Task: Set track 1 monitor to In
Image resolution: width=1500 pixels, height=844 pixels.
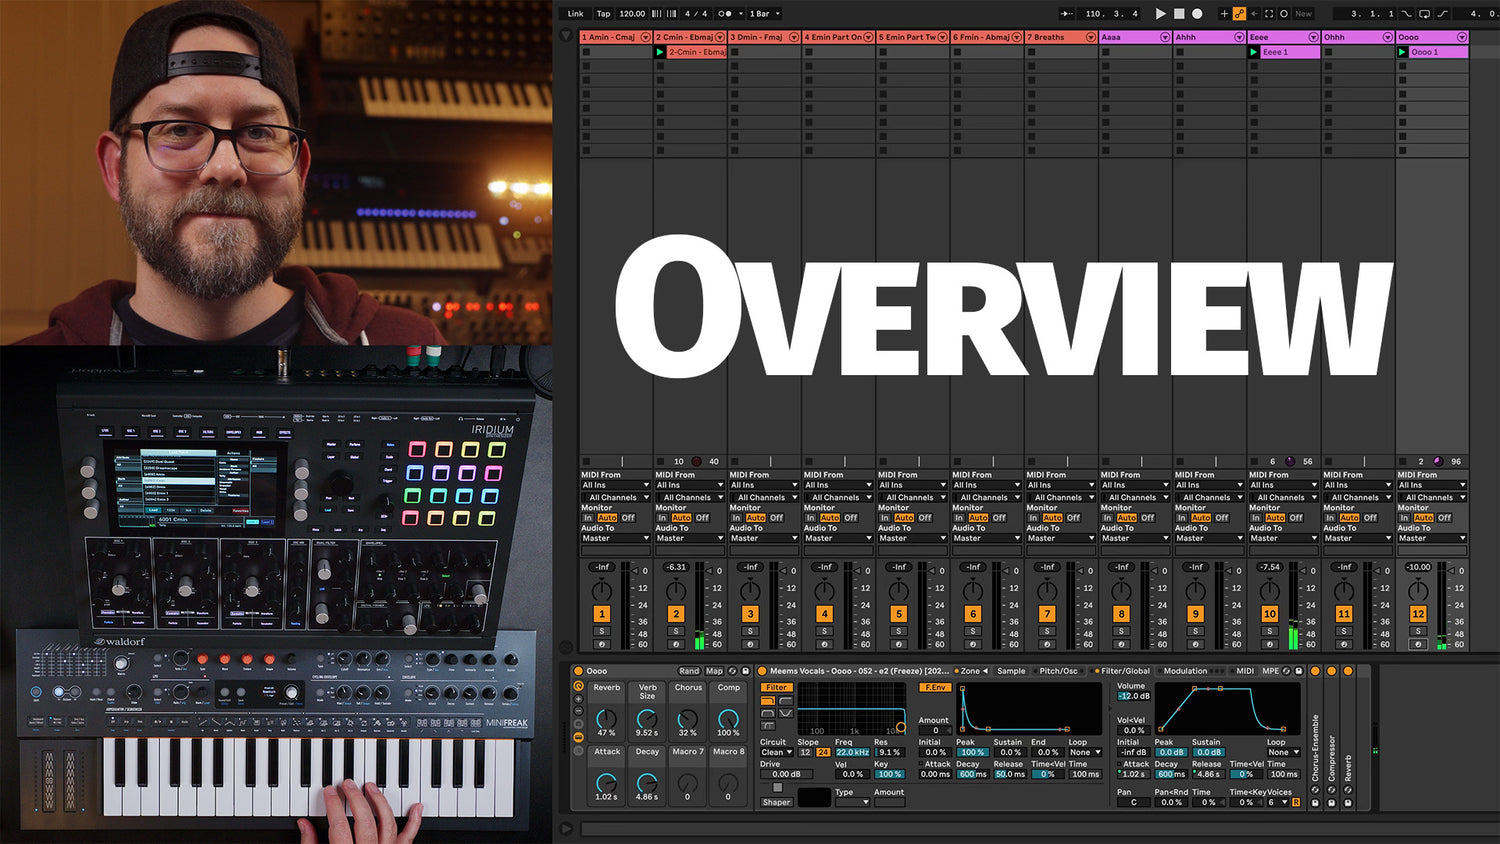Action: (588, 518)
